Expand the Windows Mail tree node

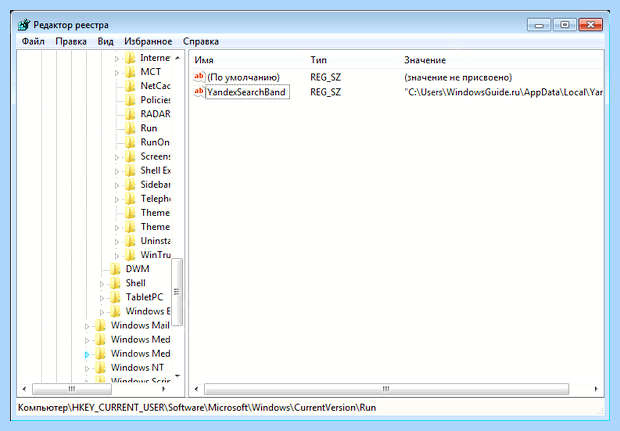pos(87,327)
